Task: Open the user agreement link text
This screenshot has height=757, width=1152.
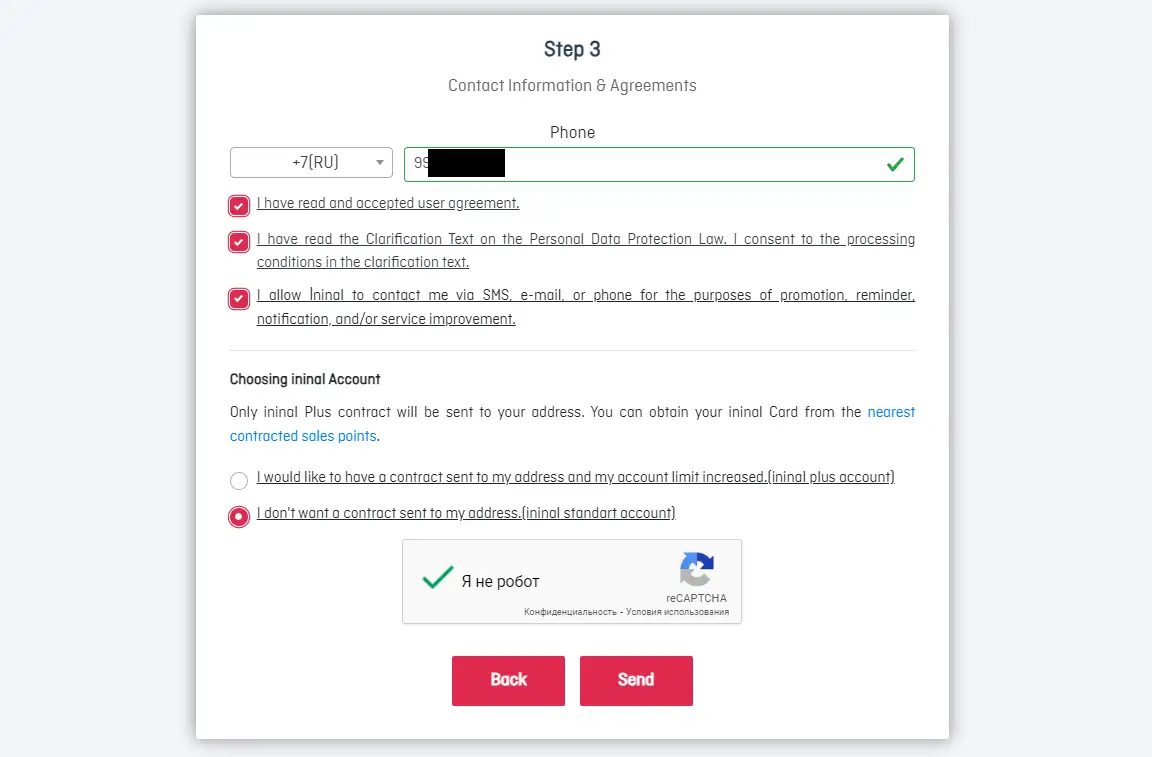Action: pyautogui.click(x=388, y=203)
